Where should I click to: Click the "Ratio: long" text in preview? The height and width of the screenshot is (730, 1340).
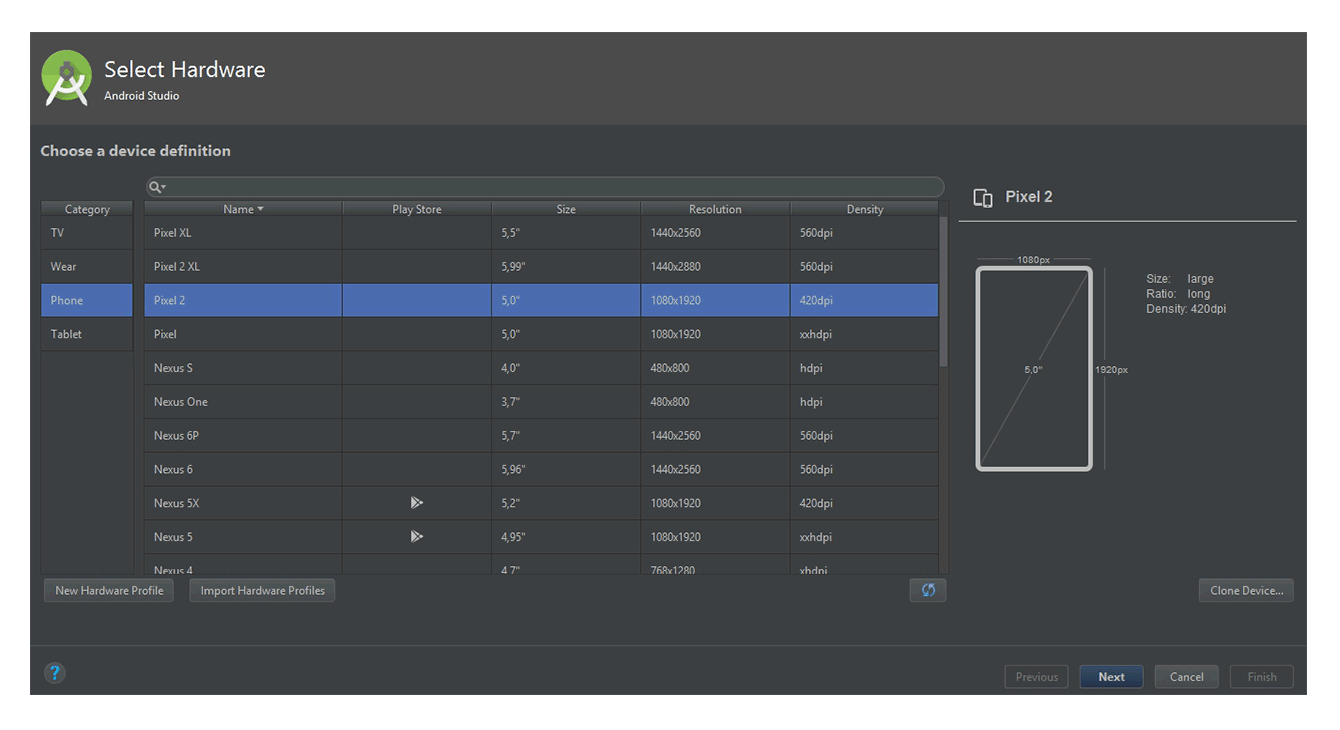[x=1178, y=294]
